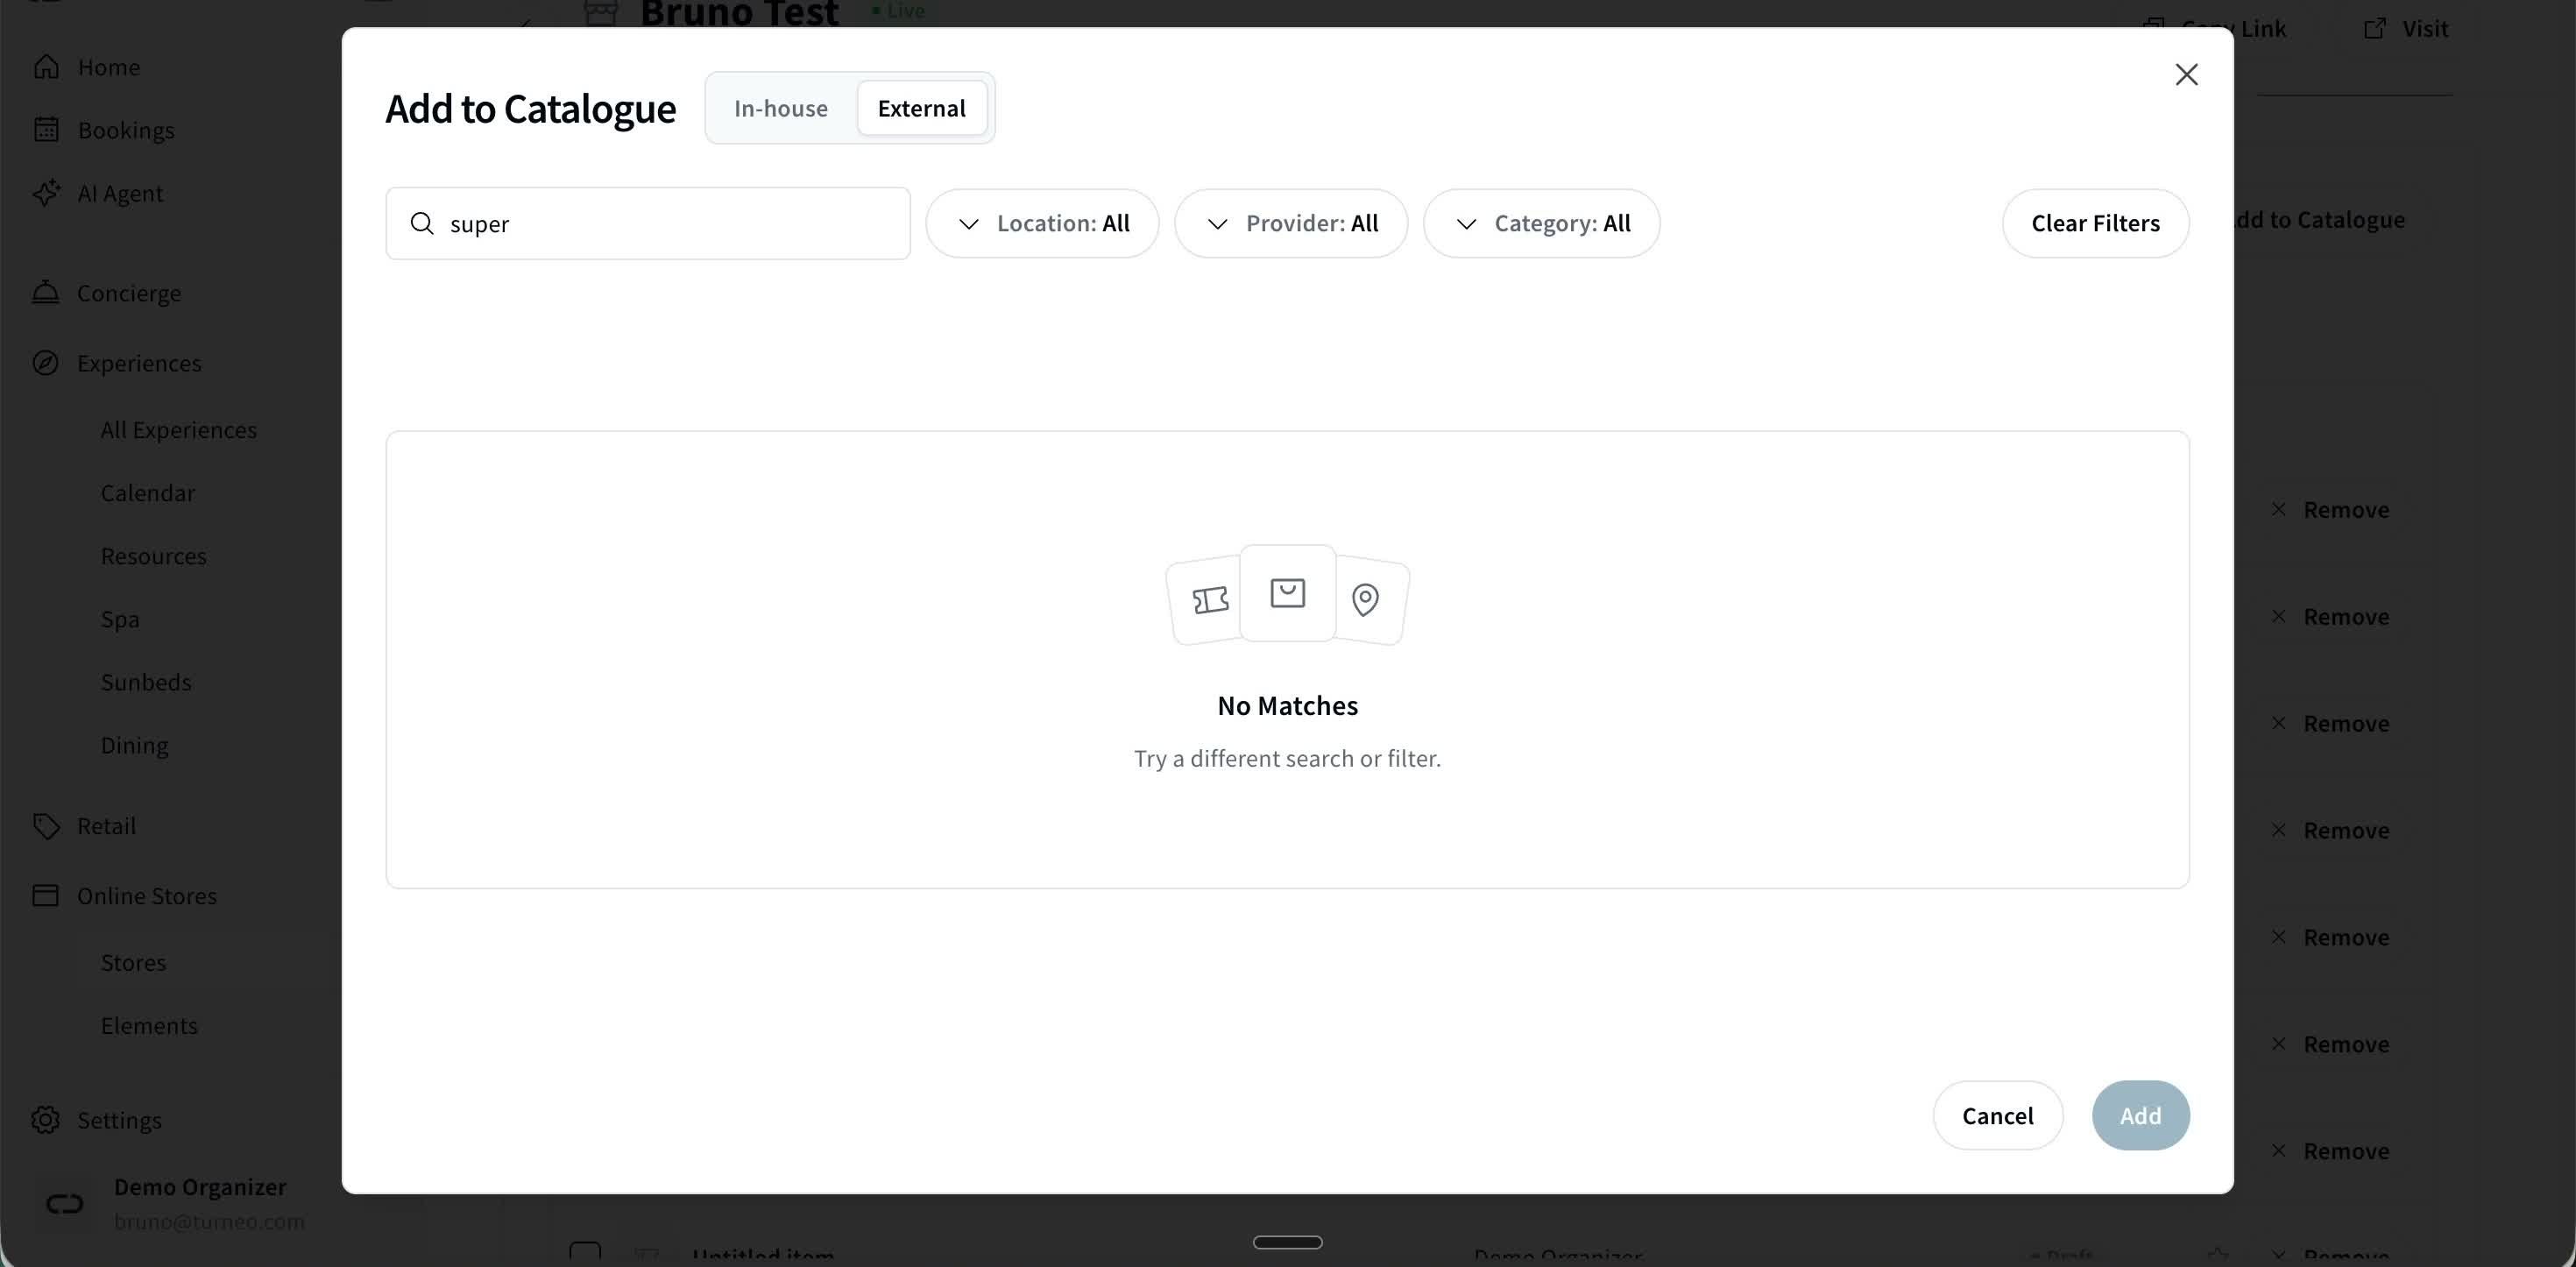Viewport: 2576px width, 1267px height.
Task: Open the Bookings calendar icon
Action: click(x=46, y=129)
